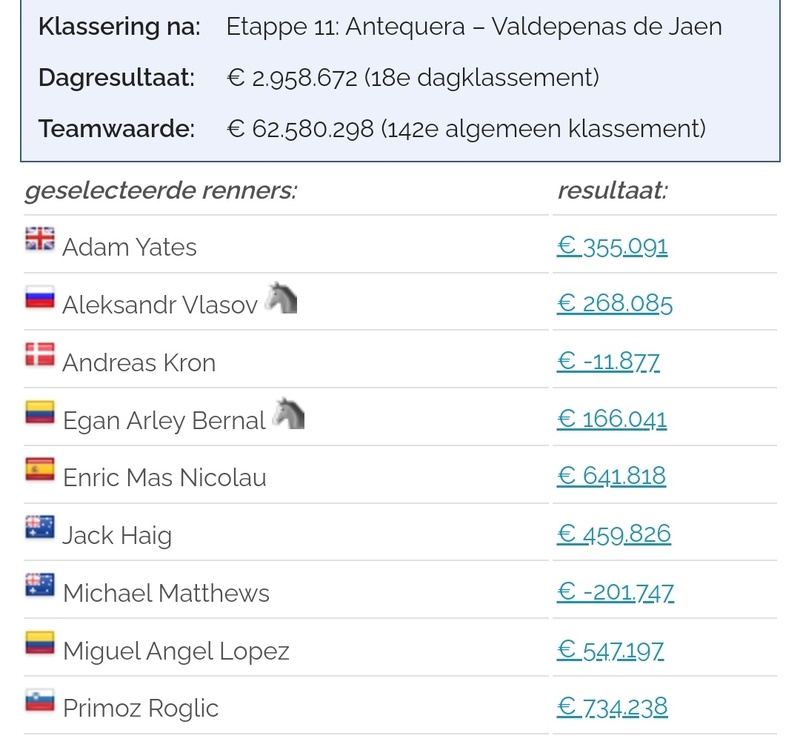Open Jack Haig result € 459.826

613,535
